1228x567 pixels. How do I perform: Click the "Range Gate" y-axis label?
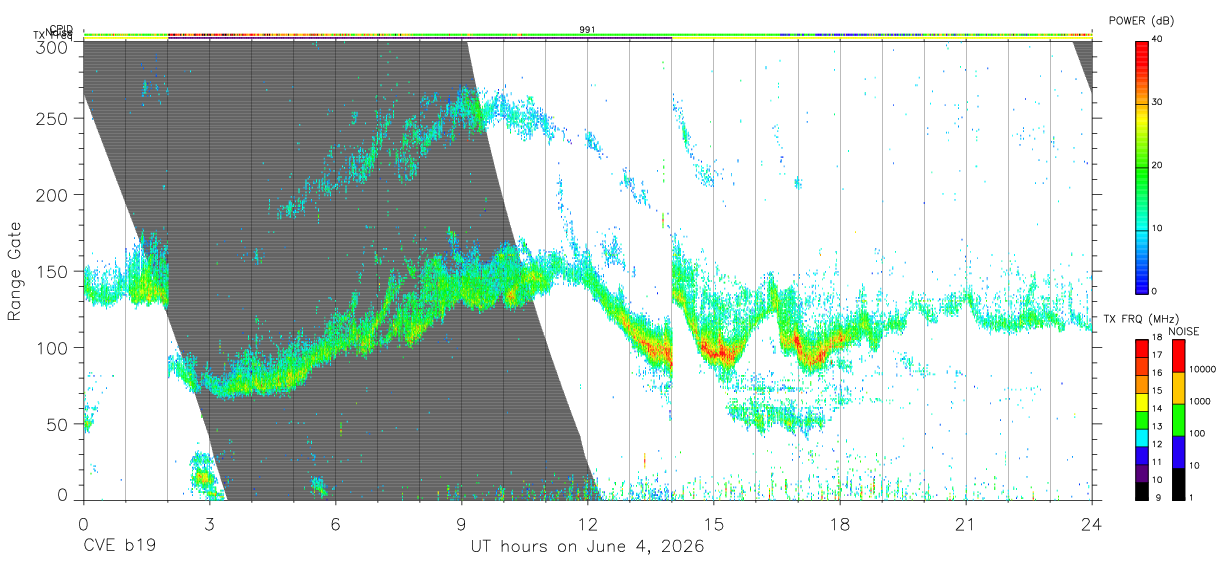pyautogui.click(x=15, y=271)
